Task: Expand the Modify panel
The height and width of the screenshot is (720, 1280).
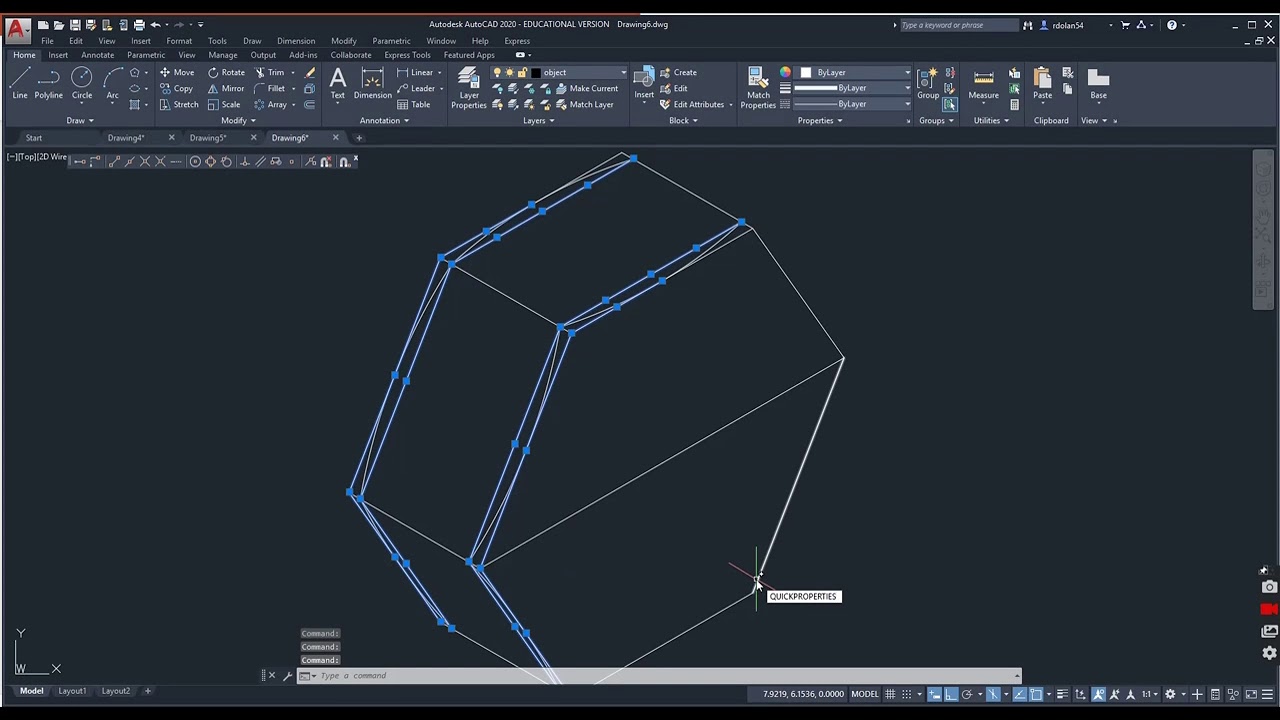Action: pos(238,120)
